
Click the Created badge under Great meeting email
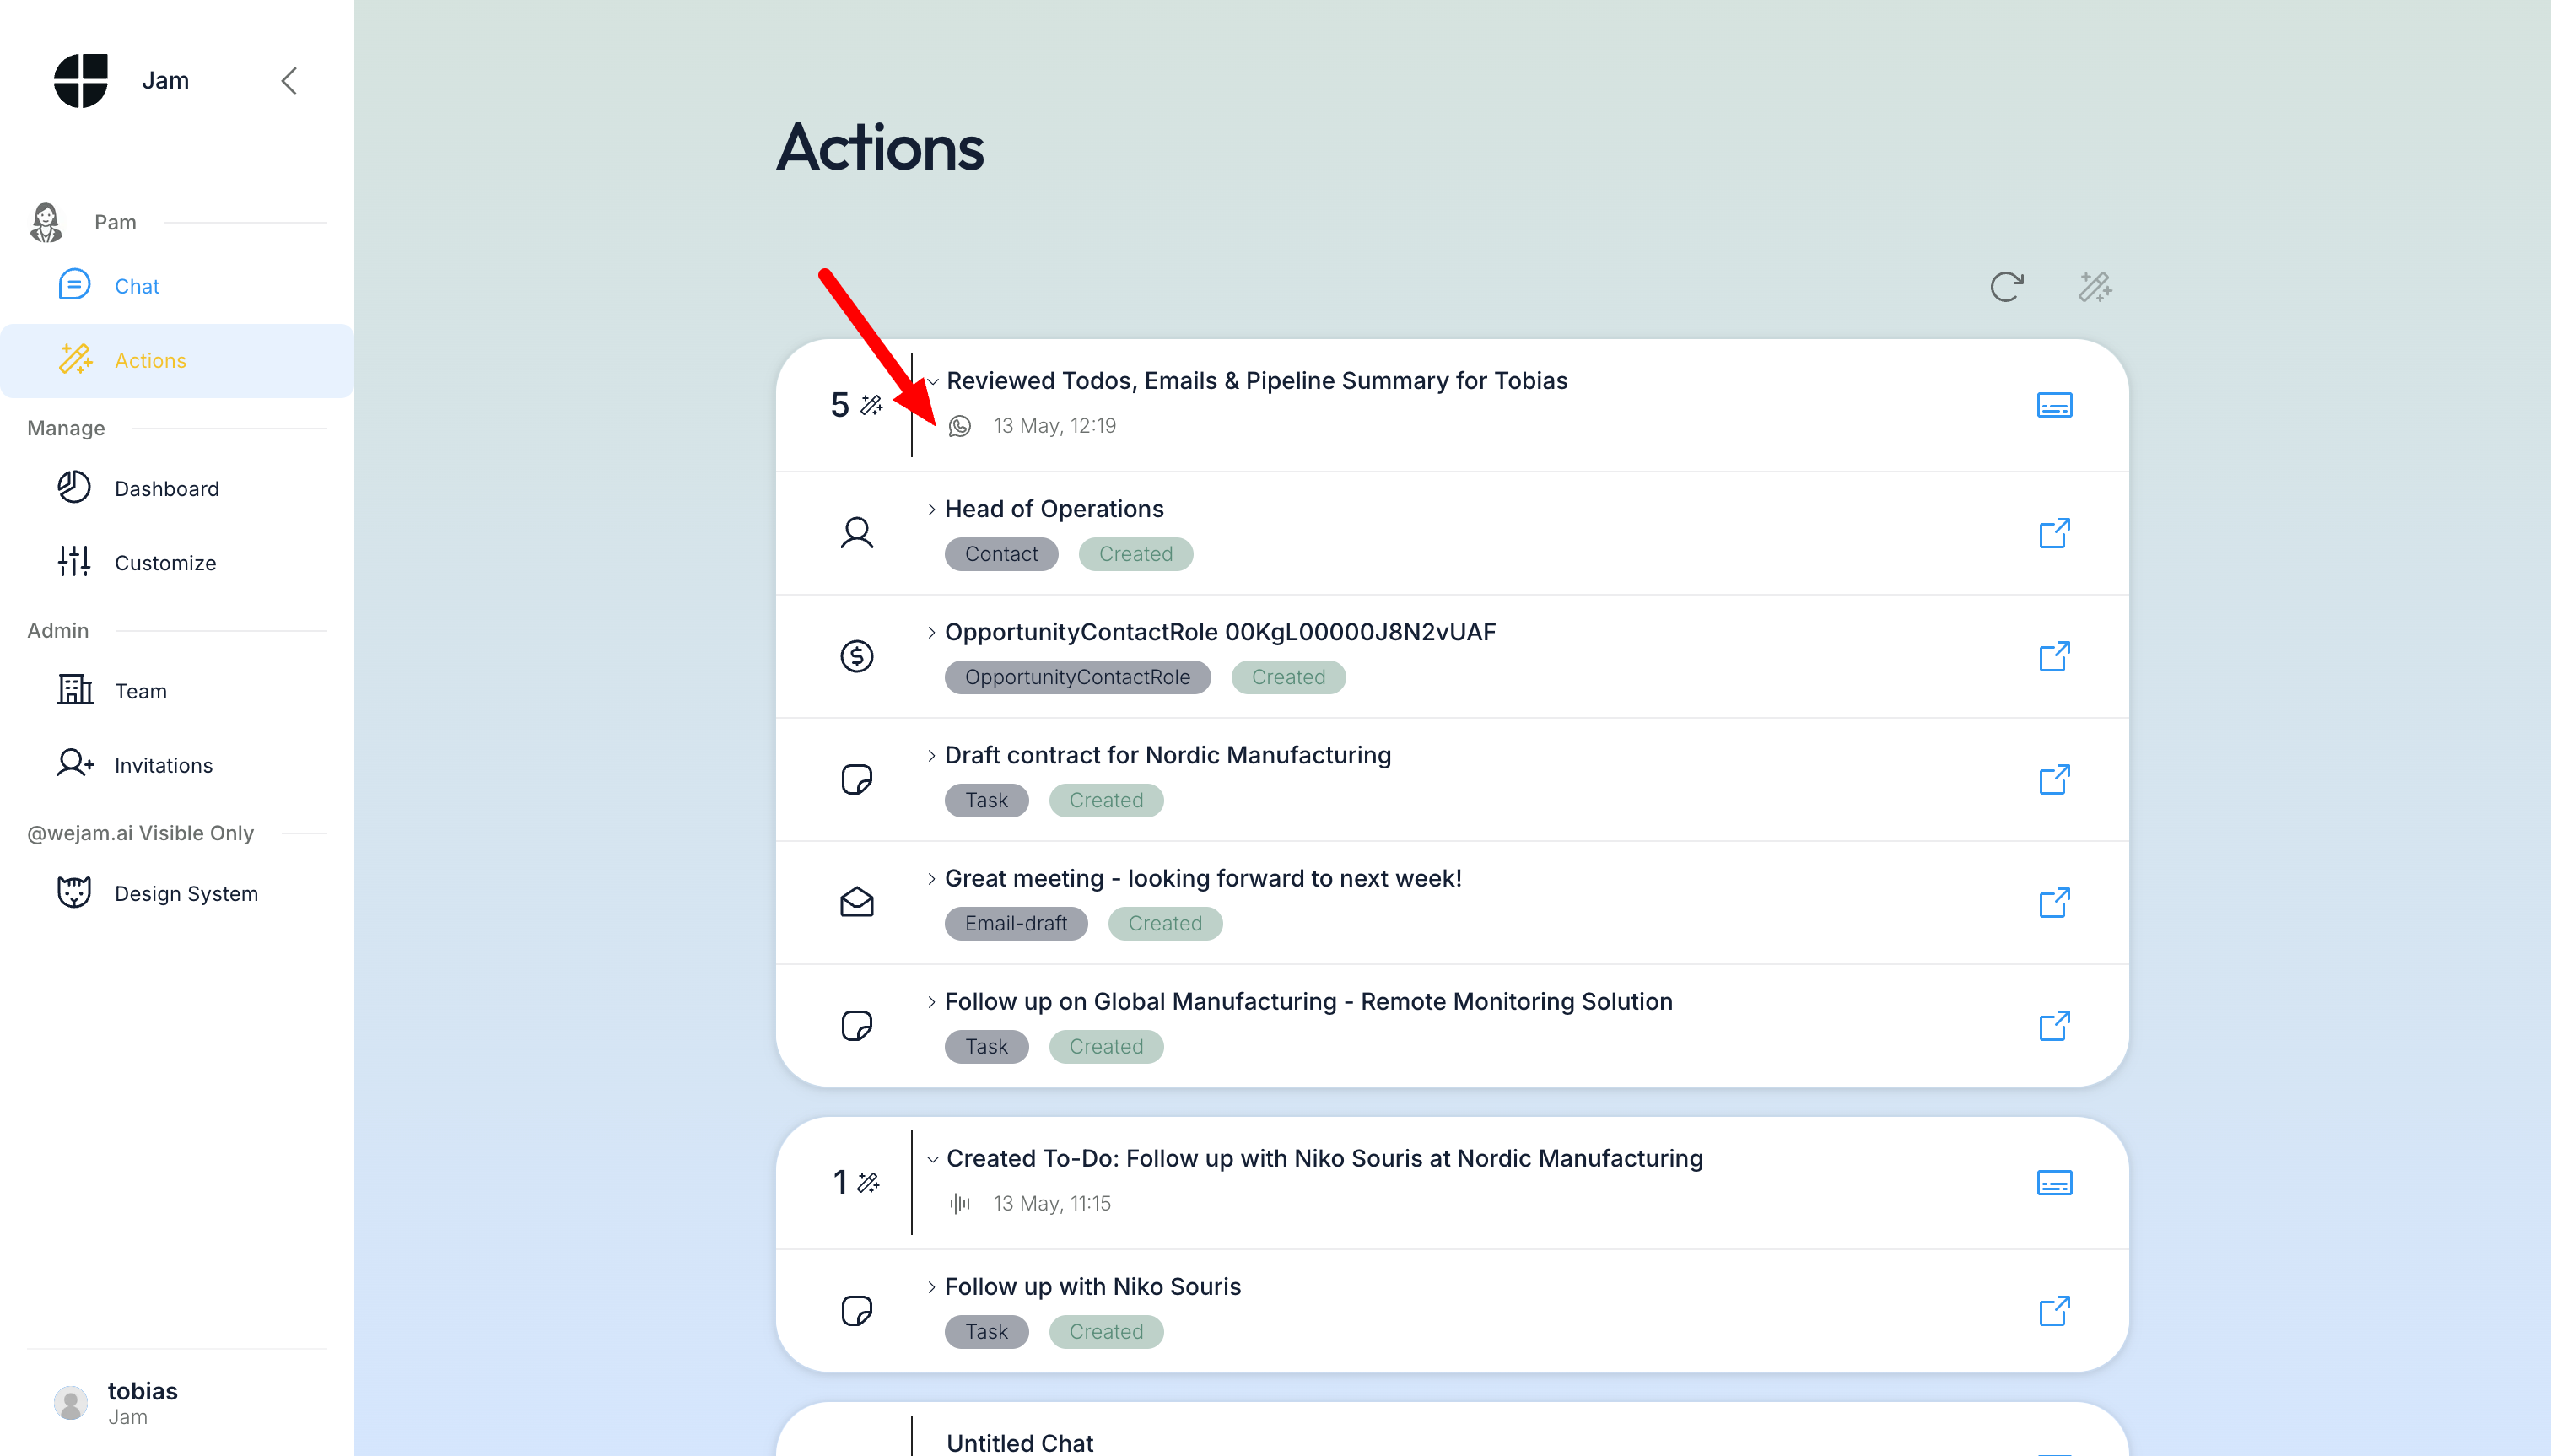(1165, 923)
